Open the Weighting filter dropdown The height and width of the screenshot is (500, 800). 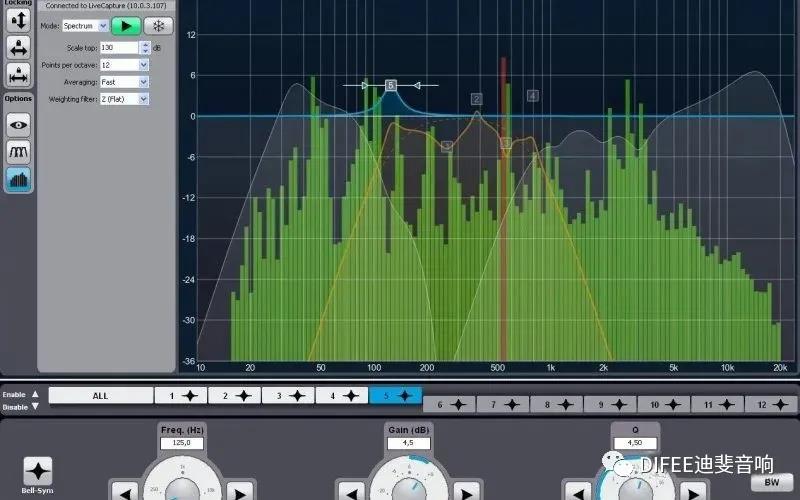pyautogui.click(x=124, y=99)
